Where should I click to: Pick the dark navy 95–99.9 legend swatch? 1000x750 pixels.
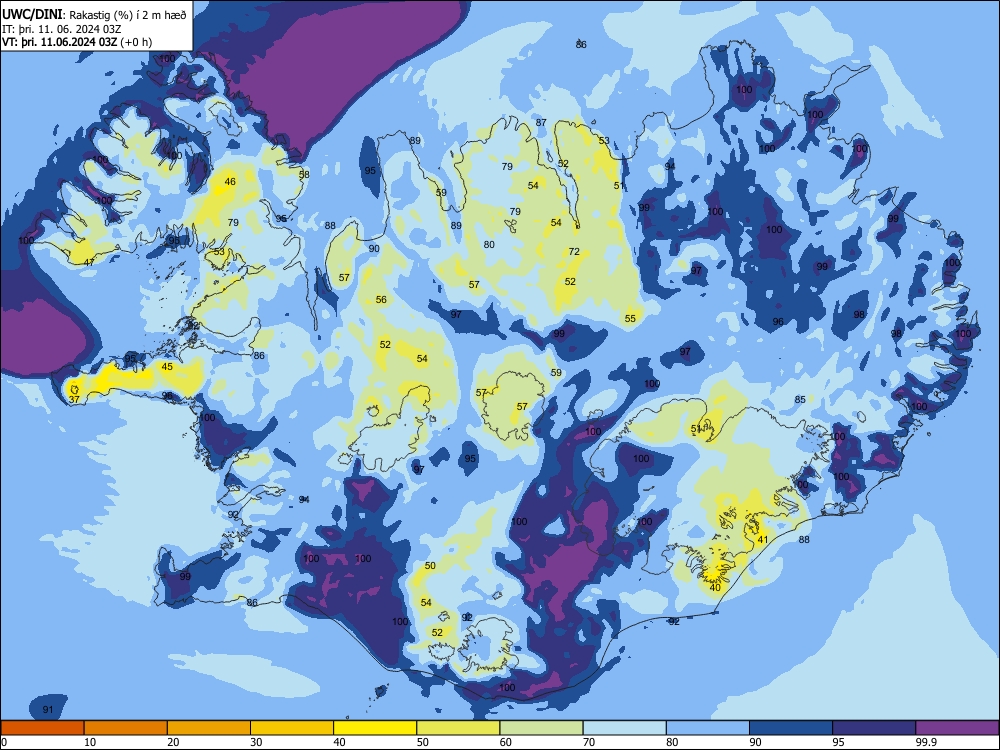point(874,728)
